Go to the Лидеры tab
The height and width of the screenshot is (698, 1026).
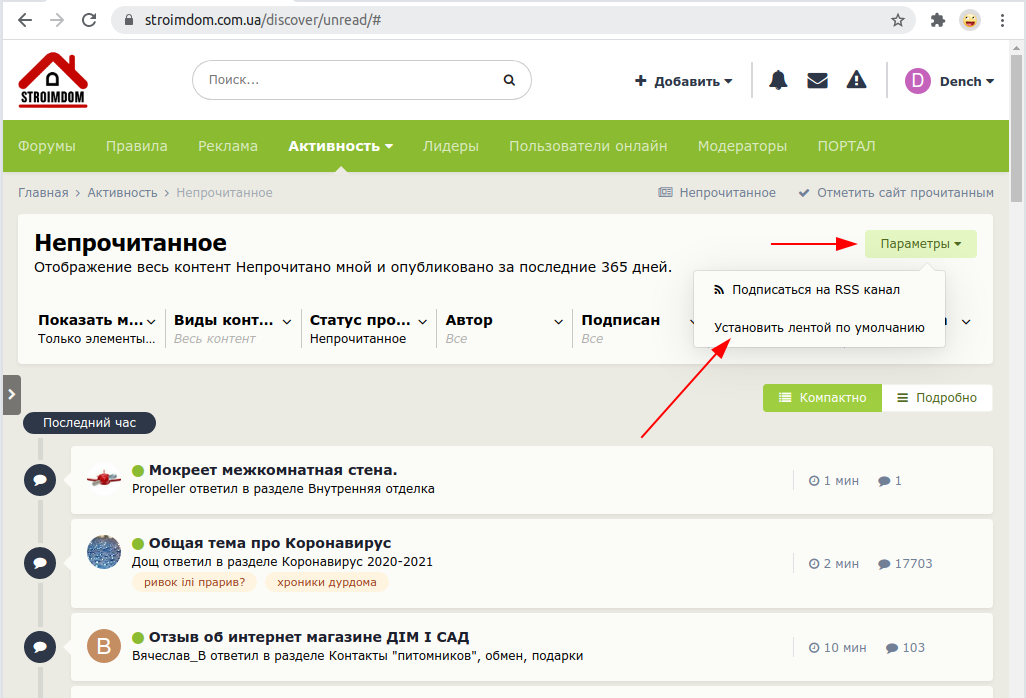click(451, 146)
